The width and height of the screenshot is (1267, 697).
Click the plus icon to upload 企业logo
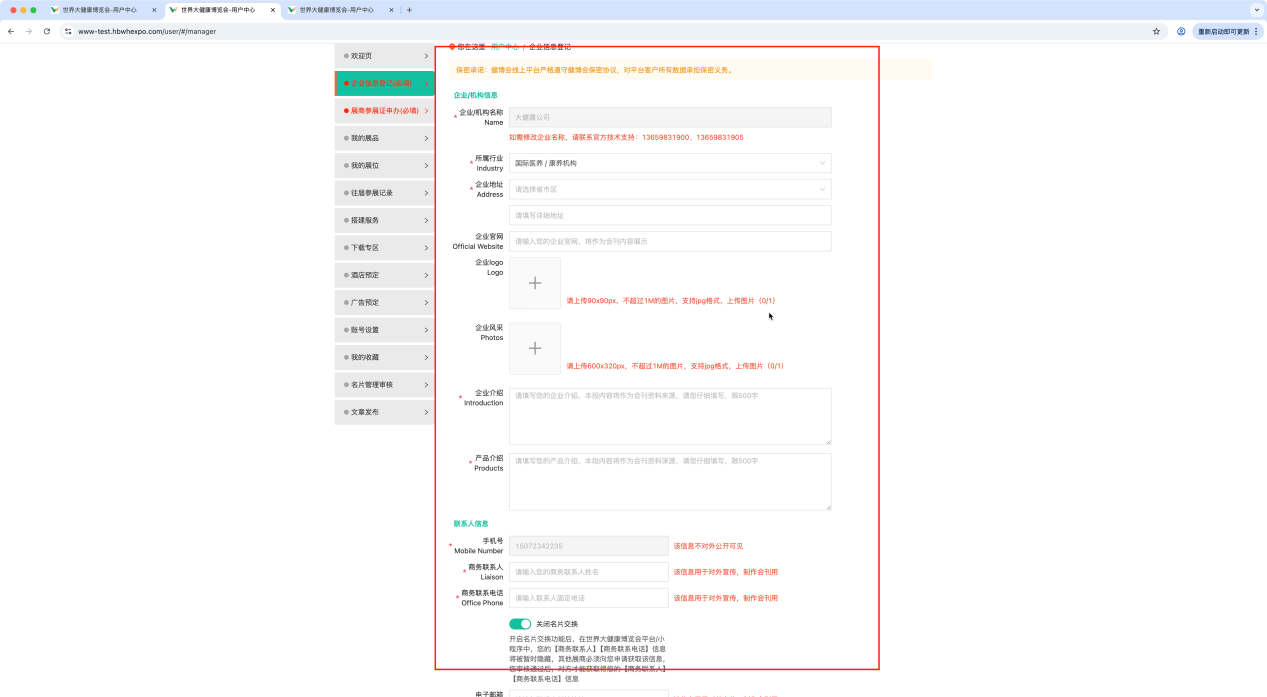535,283
